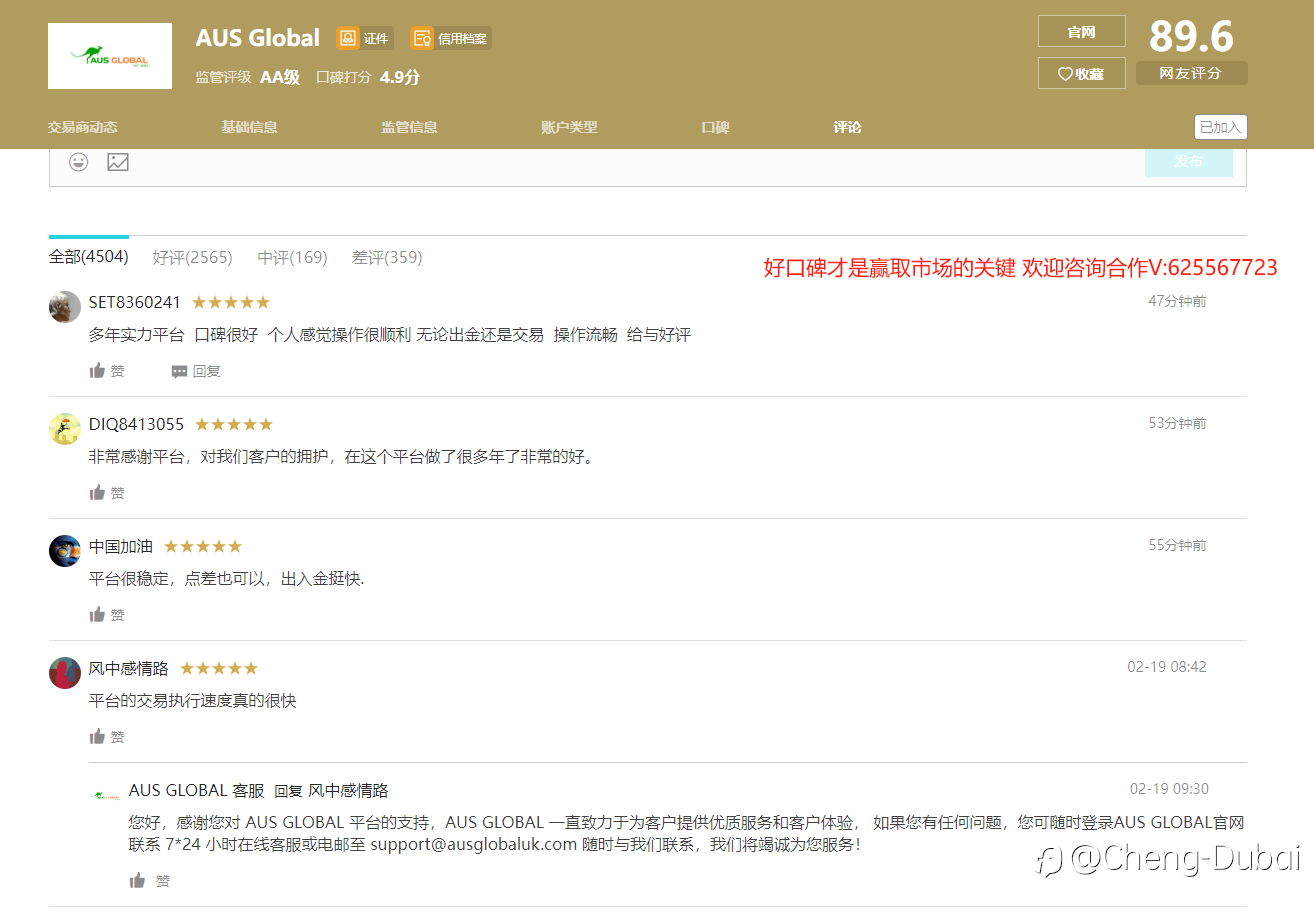The height and width of the screenshot is (911, 1314).
Task: Show 全部(4504) reviews tab
Action: [88, 257]
